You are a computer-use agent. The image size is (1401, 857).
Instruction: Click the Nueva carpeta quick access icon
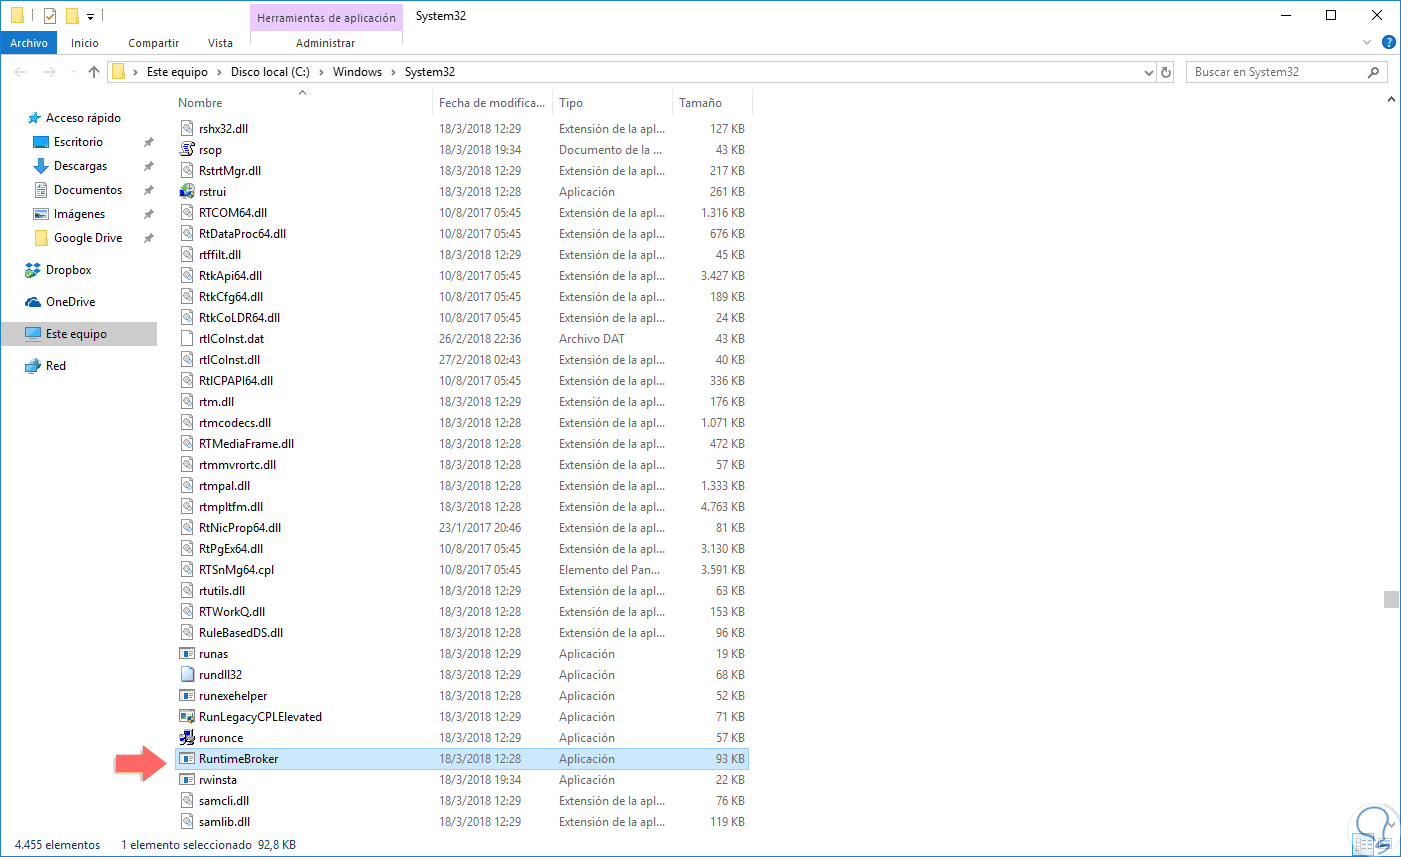point(72,15)
